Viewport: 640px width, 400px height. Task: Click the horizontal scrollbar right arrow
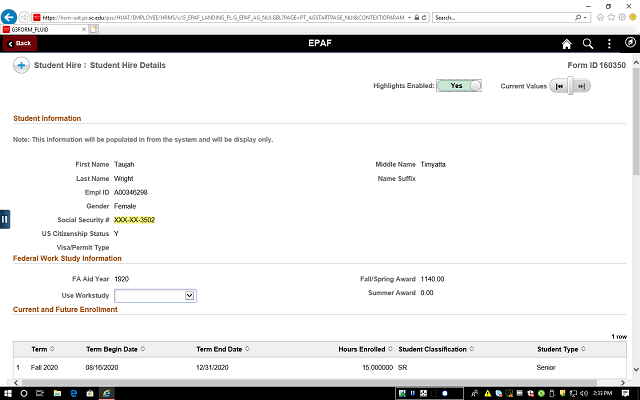pyautogui.click(x=623, y=382)
